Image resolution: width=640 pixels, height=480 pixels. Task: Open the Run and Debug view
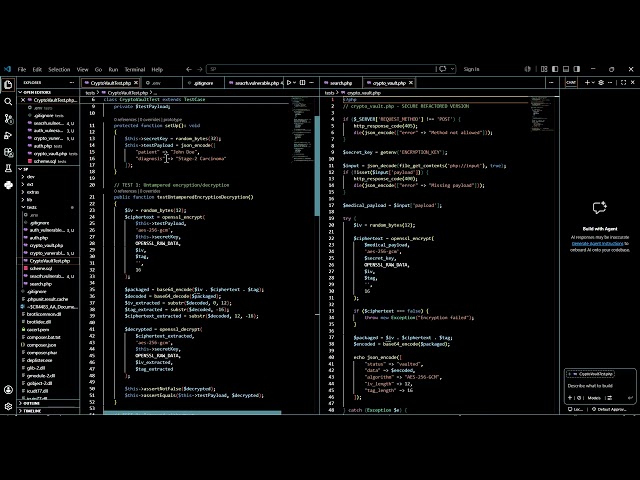[8, 136]
